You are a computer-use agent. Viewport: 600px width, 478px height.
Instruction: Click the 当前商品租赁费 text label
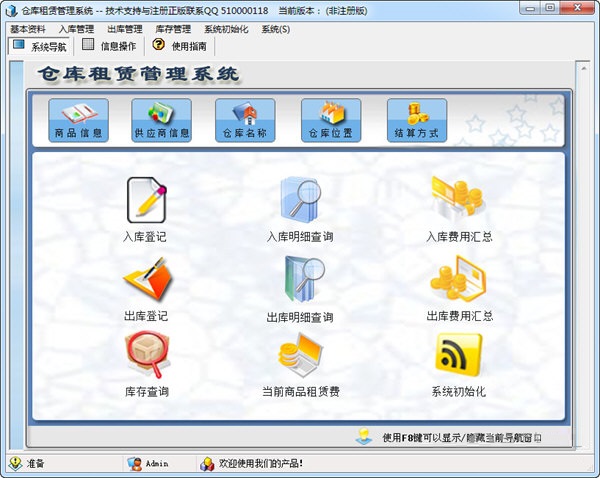click(301, 392)
